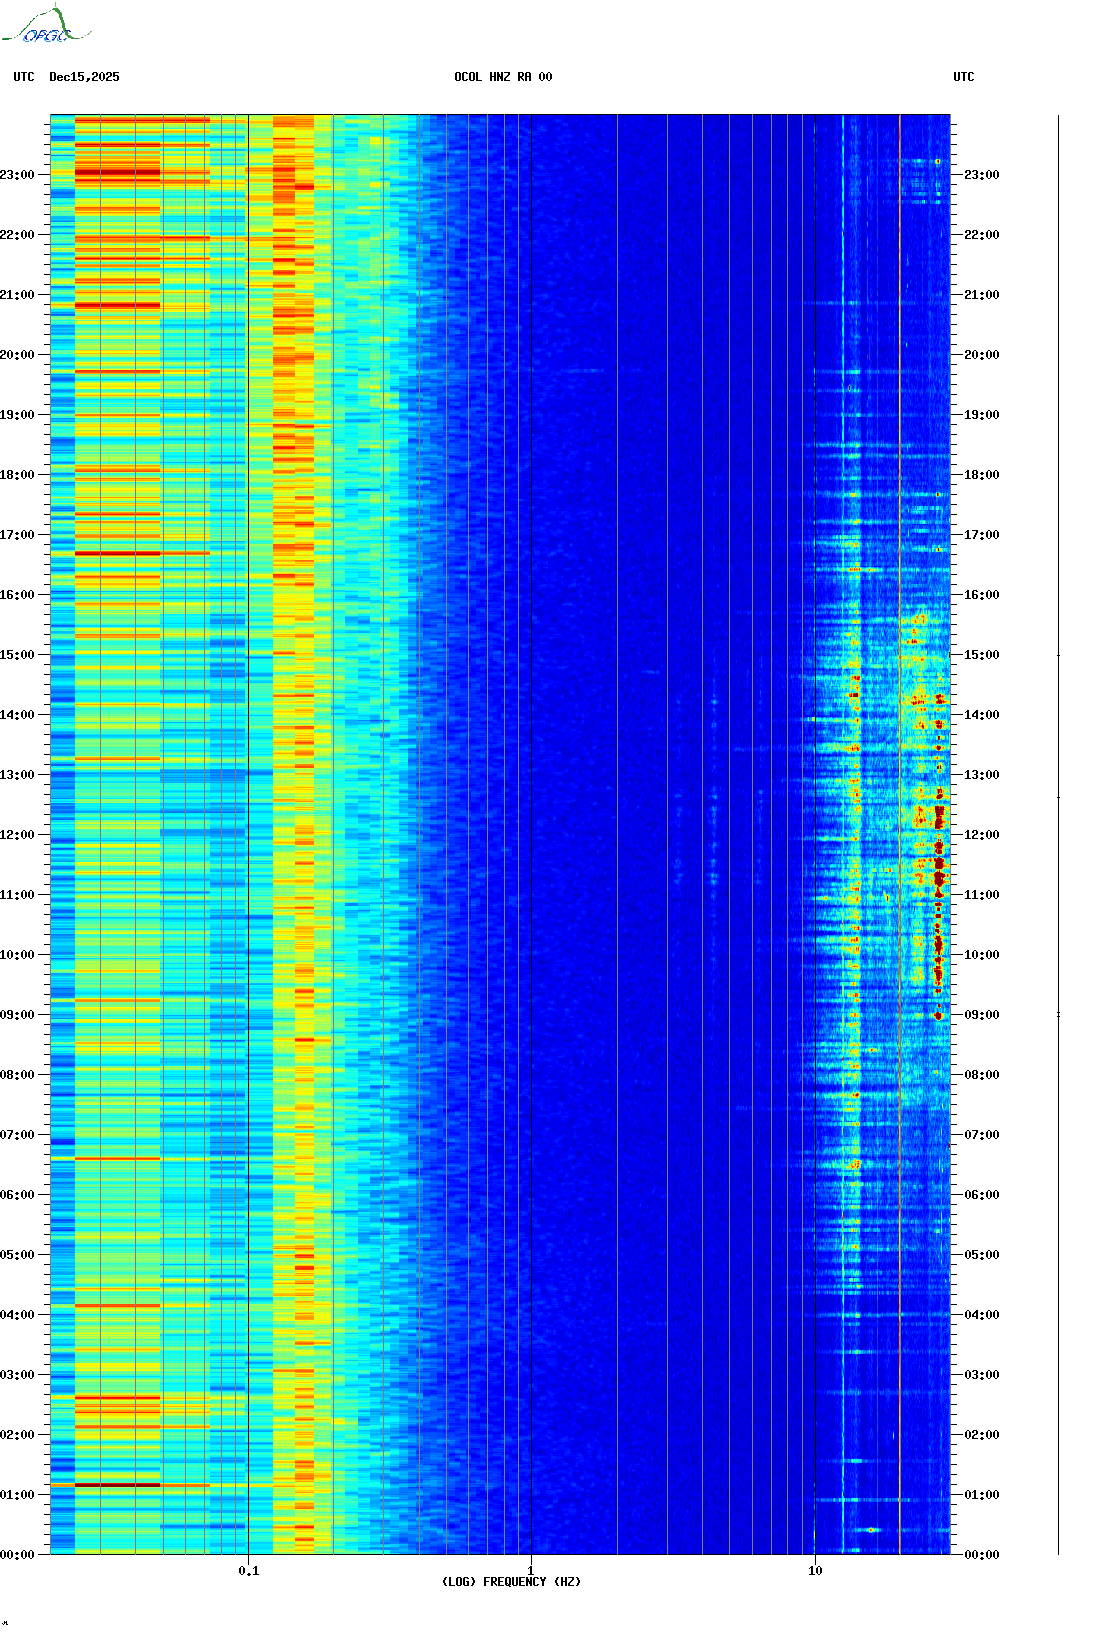The height and width of the screenshot is (1634, 1102).
Task: Select the '03:00' label on the left axis
Action: tap(17, 1375)
